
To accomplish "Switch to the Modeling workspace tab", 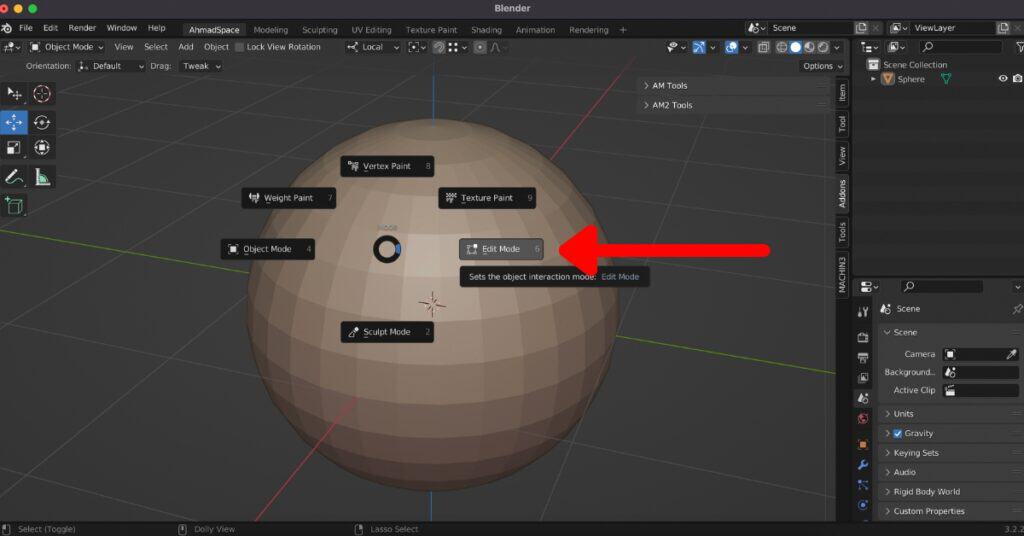I will 270,30.
